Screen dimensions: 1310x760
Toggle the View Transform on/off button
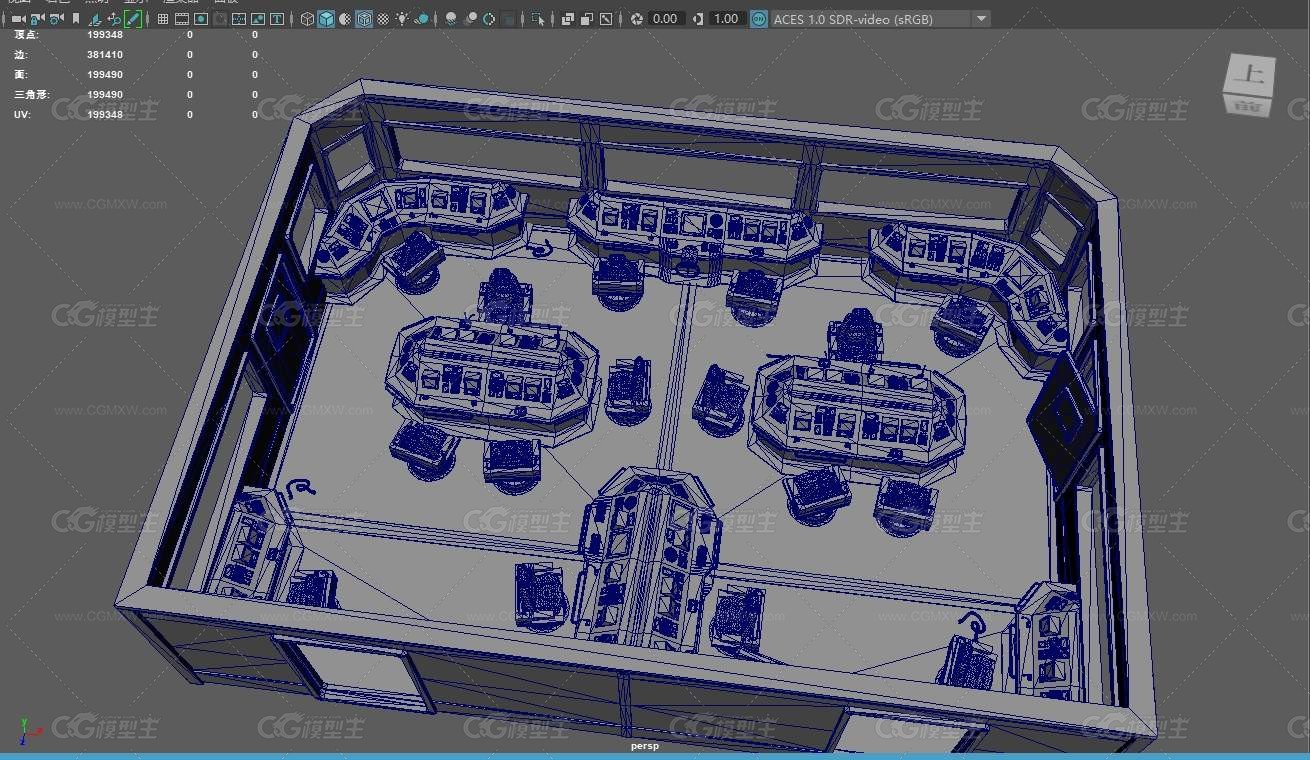click(x=759, y=19)
